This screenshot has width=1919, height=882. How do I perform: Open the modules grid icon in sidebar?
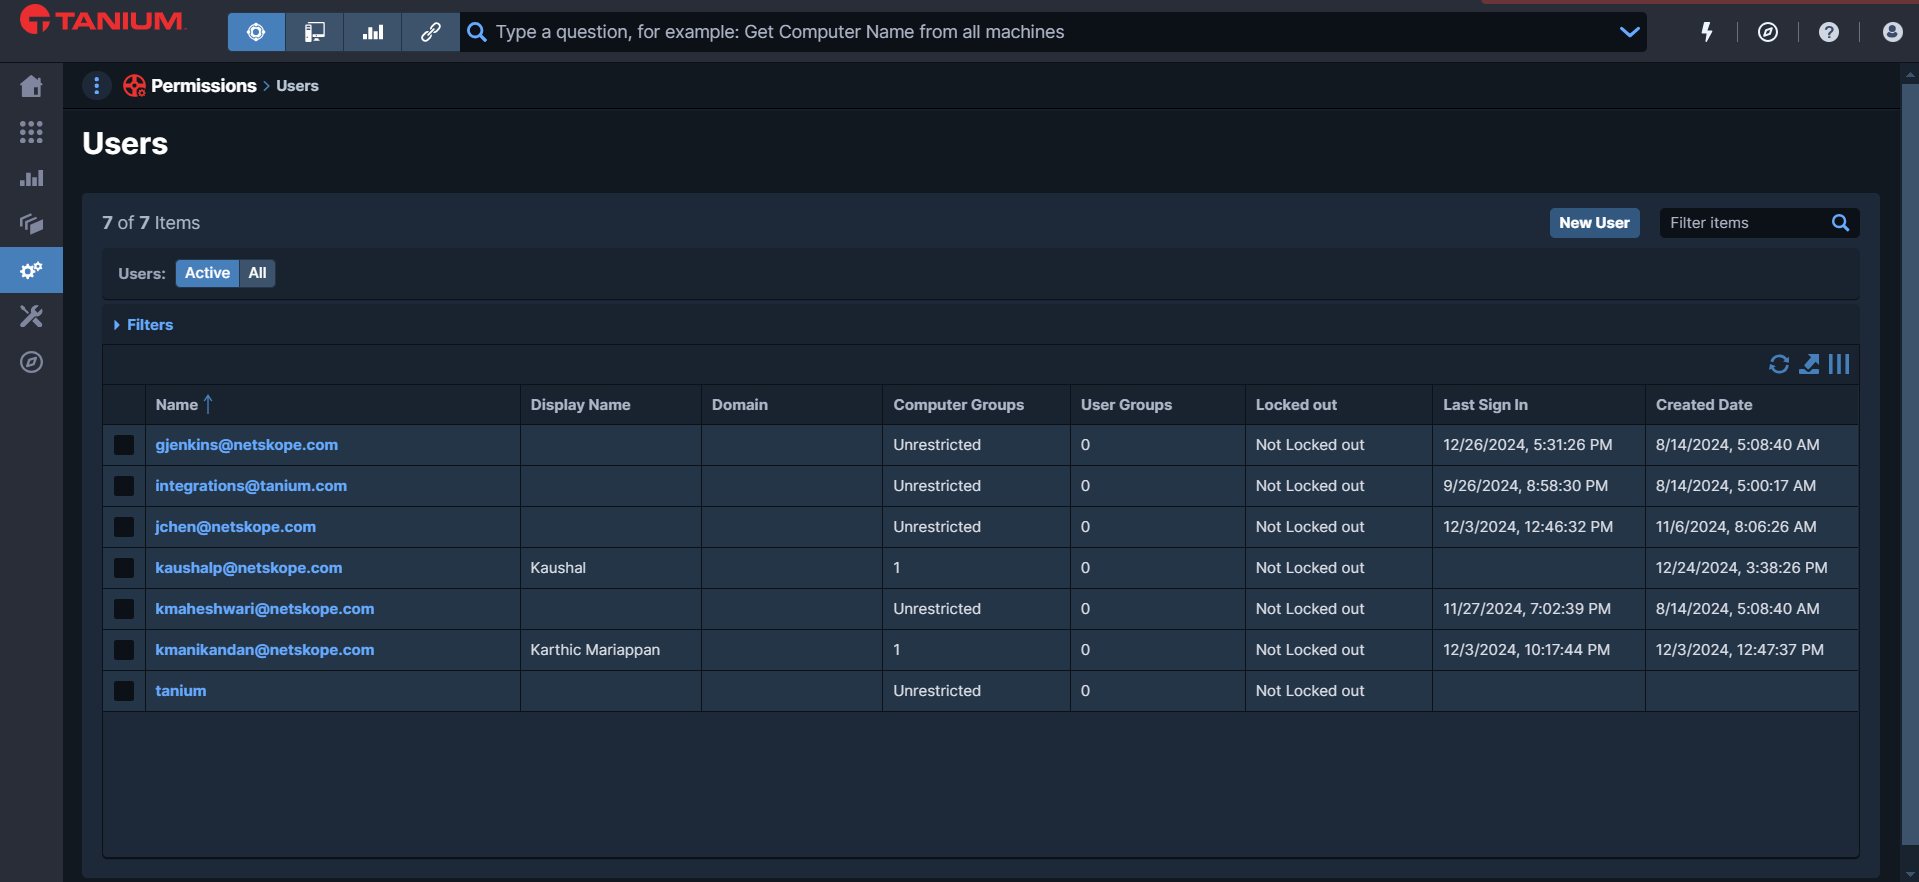click(31, 132)
